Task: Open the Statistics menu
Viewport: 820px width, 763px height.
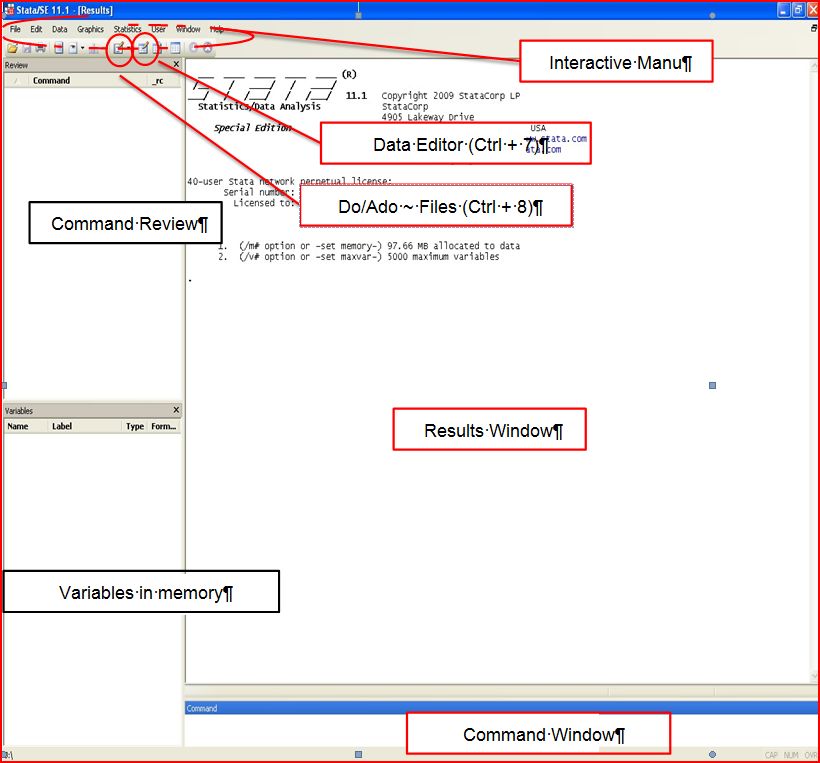Action: pos(127,29)
